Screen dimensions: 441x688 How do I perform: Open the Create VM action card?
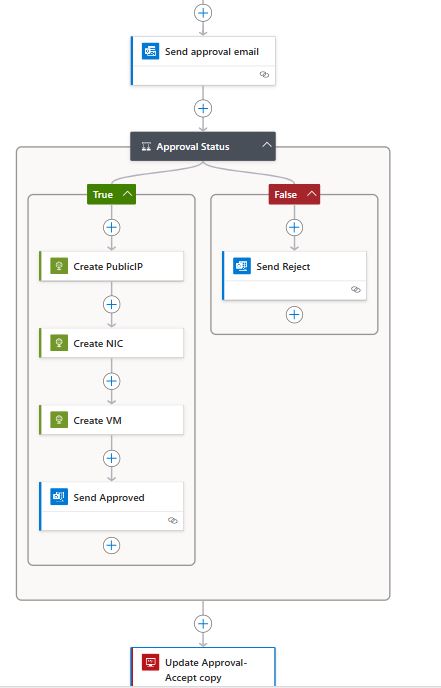pyautogui.click(x=111, y=420)
